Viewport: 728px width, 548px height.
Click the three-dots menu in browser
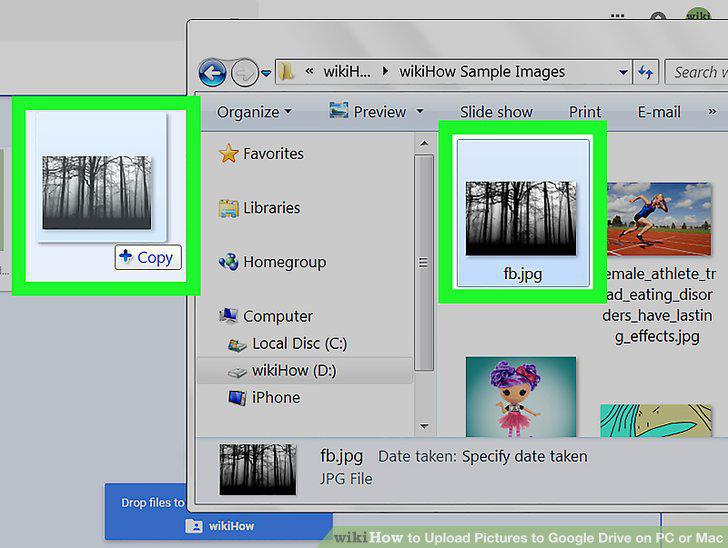617,15
